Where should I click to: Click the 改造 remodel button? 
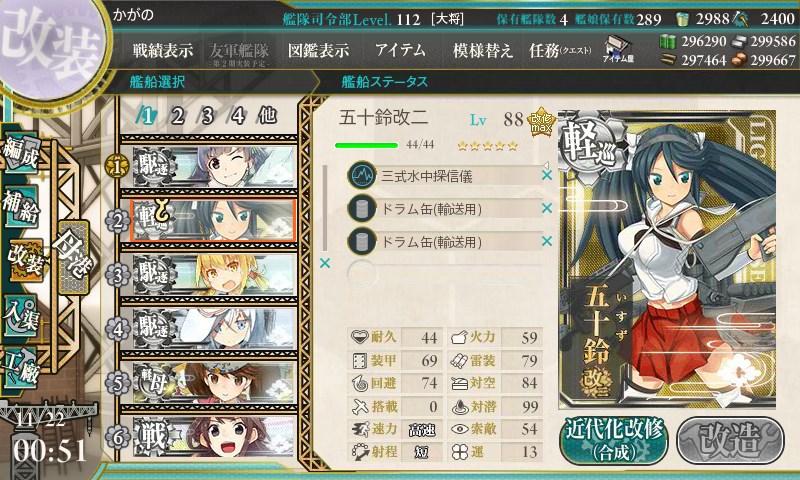click(730, 440)
